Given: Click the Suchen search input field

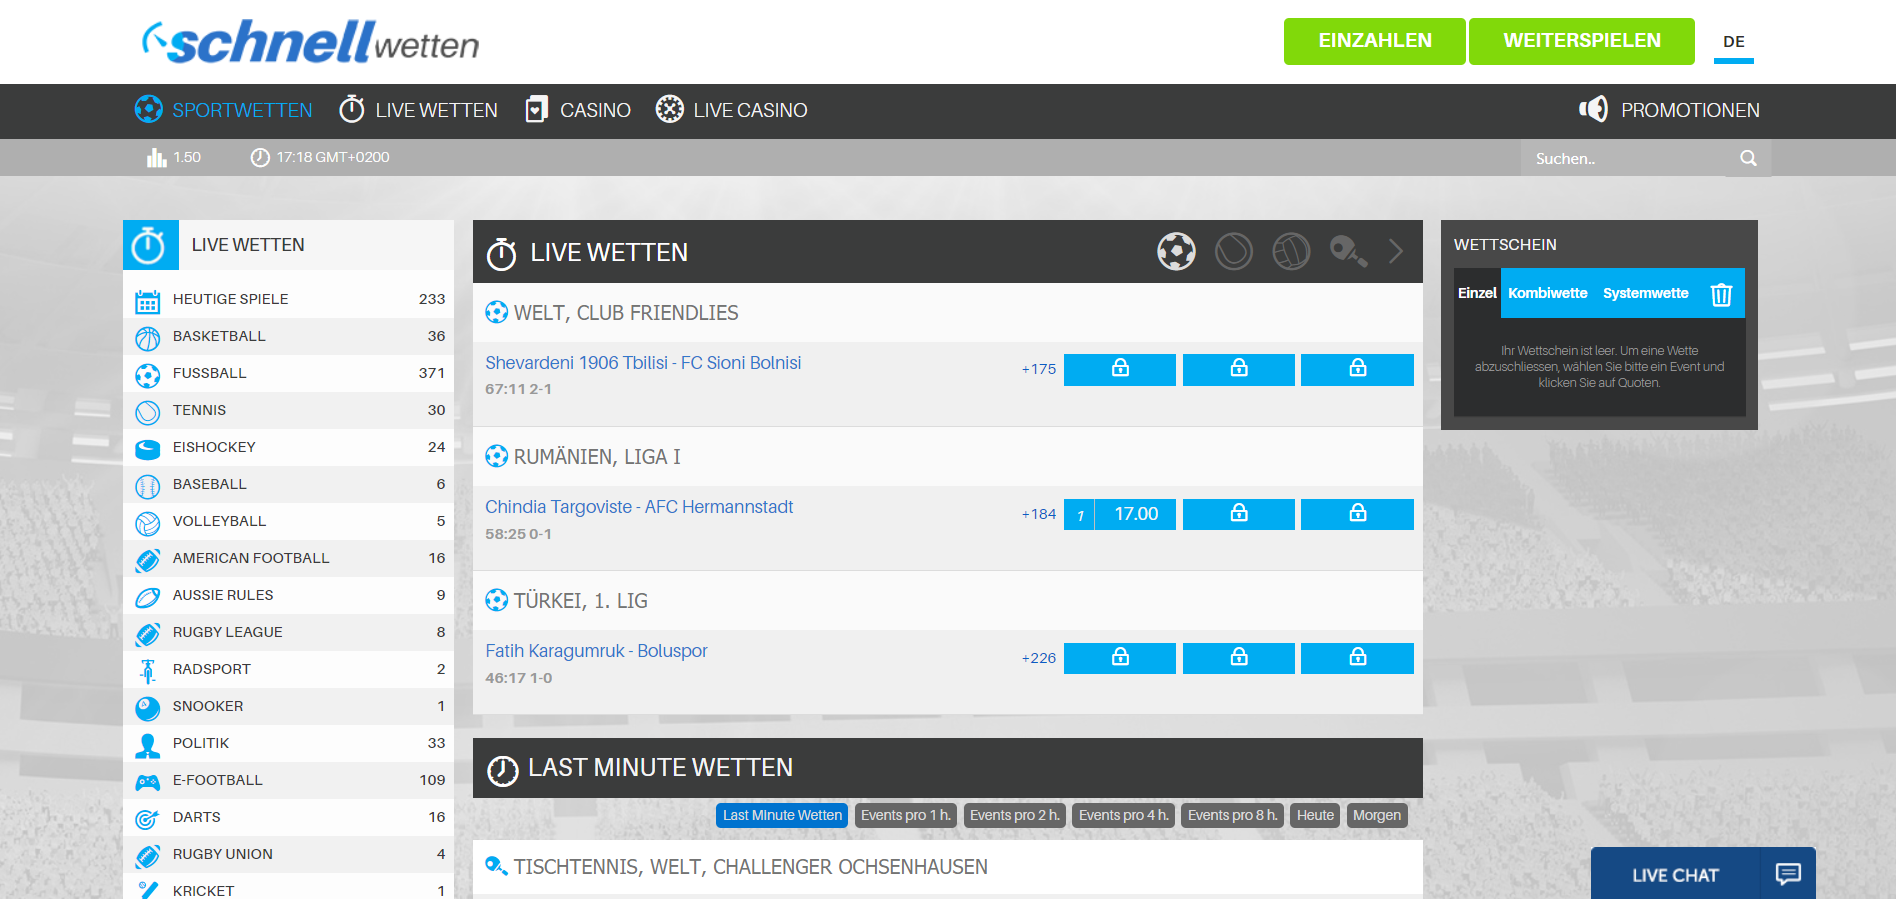Looking at the screenshot, I should coord(1625,158).
